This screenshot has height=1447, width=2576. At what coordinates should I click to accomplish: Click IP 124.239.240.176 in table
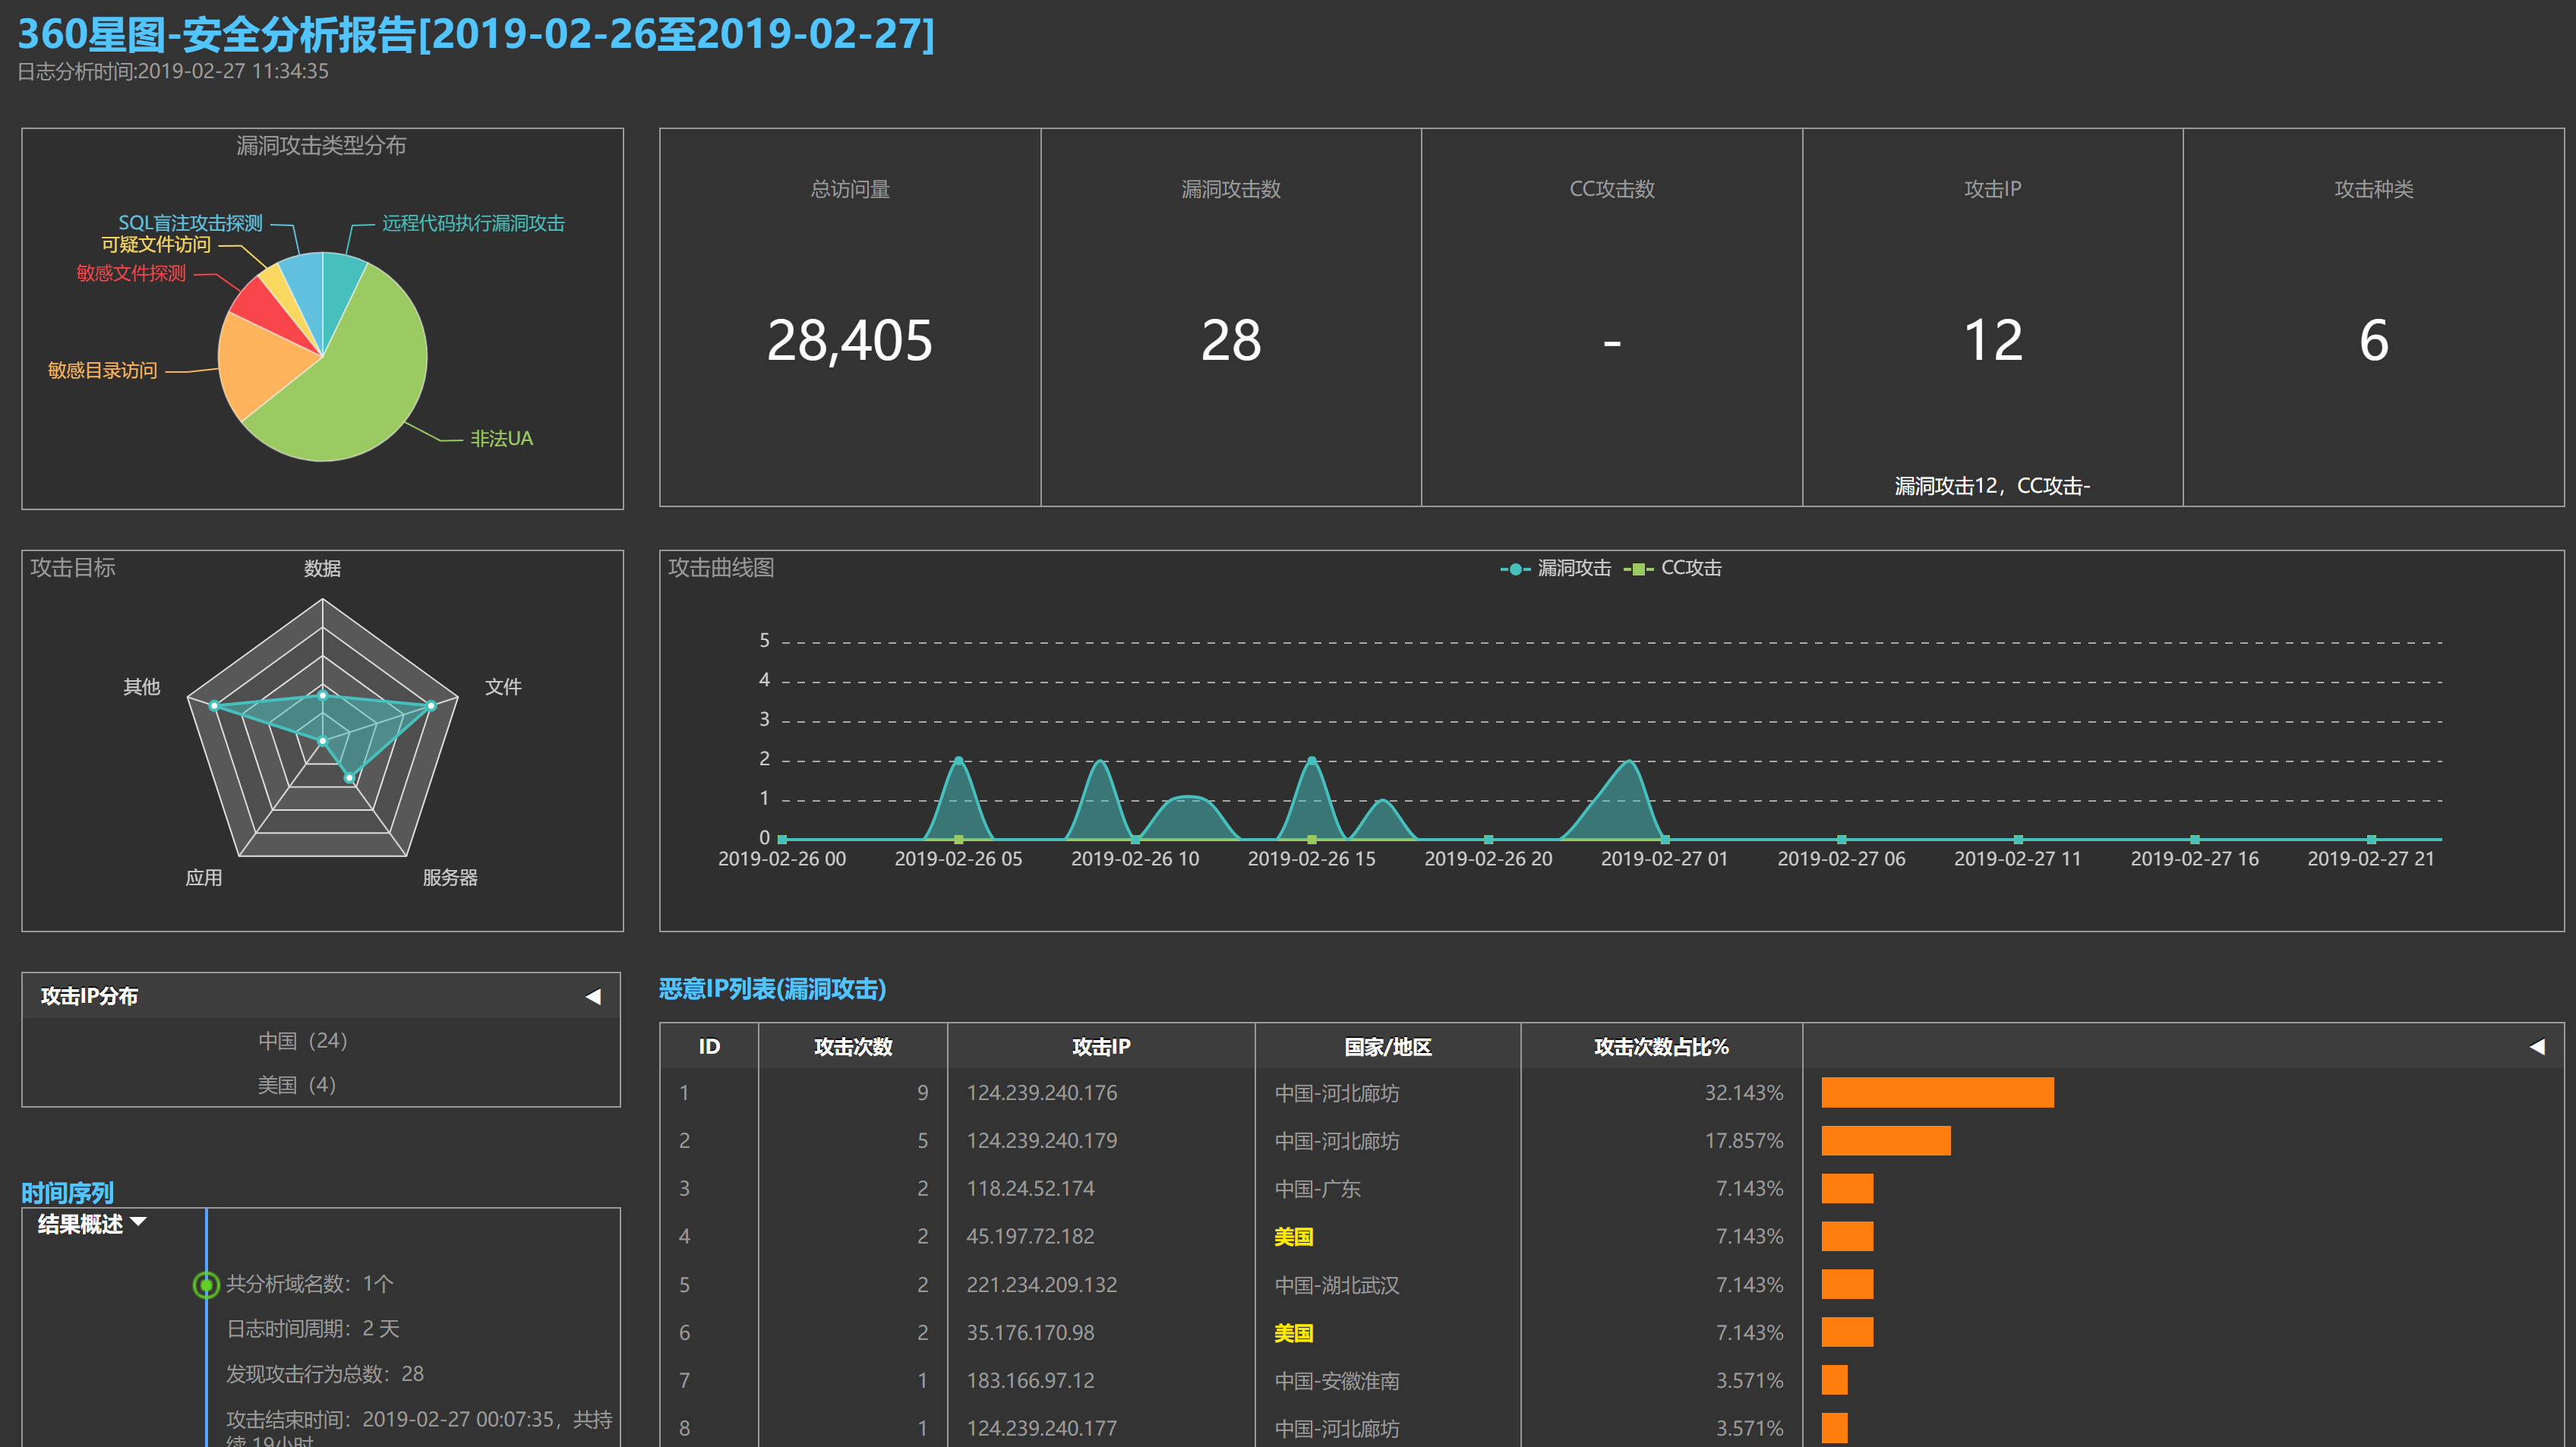1041,1093
